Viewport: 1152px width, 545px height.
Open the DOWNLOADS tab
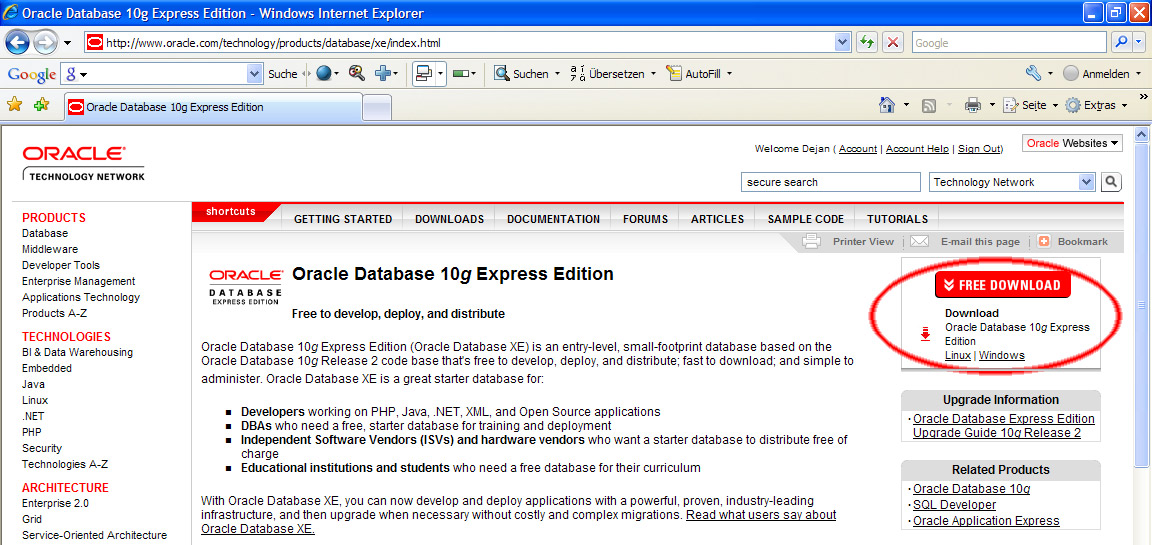click(449, 219)
